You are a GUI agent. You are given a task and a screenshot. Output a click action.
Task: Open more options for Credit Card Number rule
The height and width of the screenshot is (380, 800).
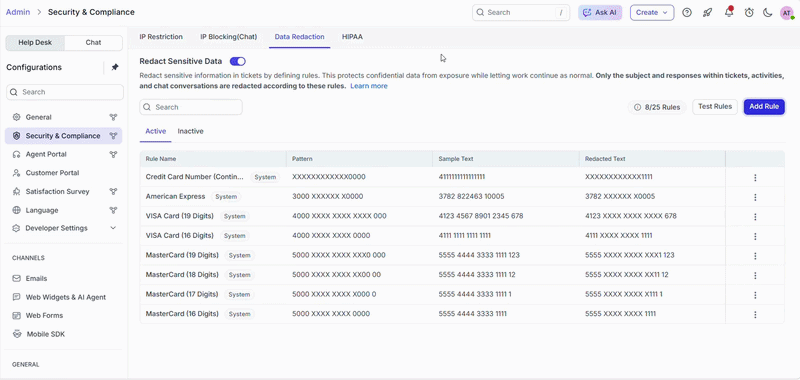tap(755, 178)
